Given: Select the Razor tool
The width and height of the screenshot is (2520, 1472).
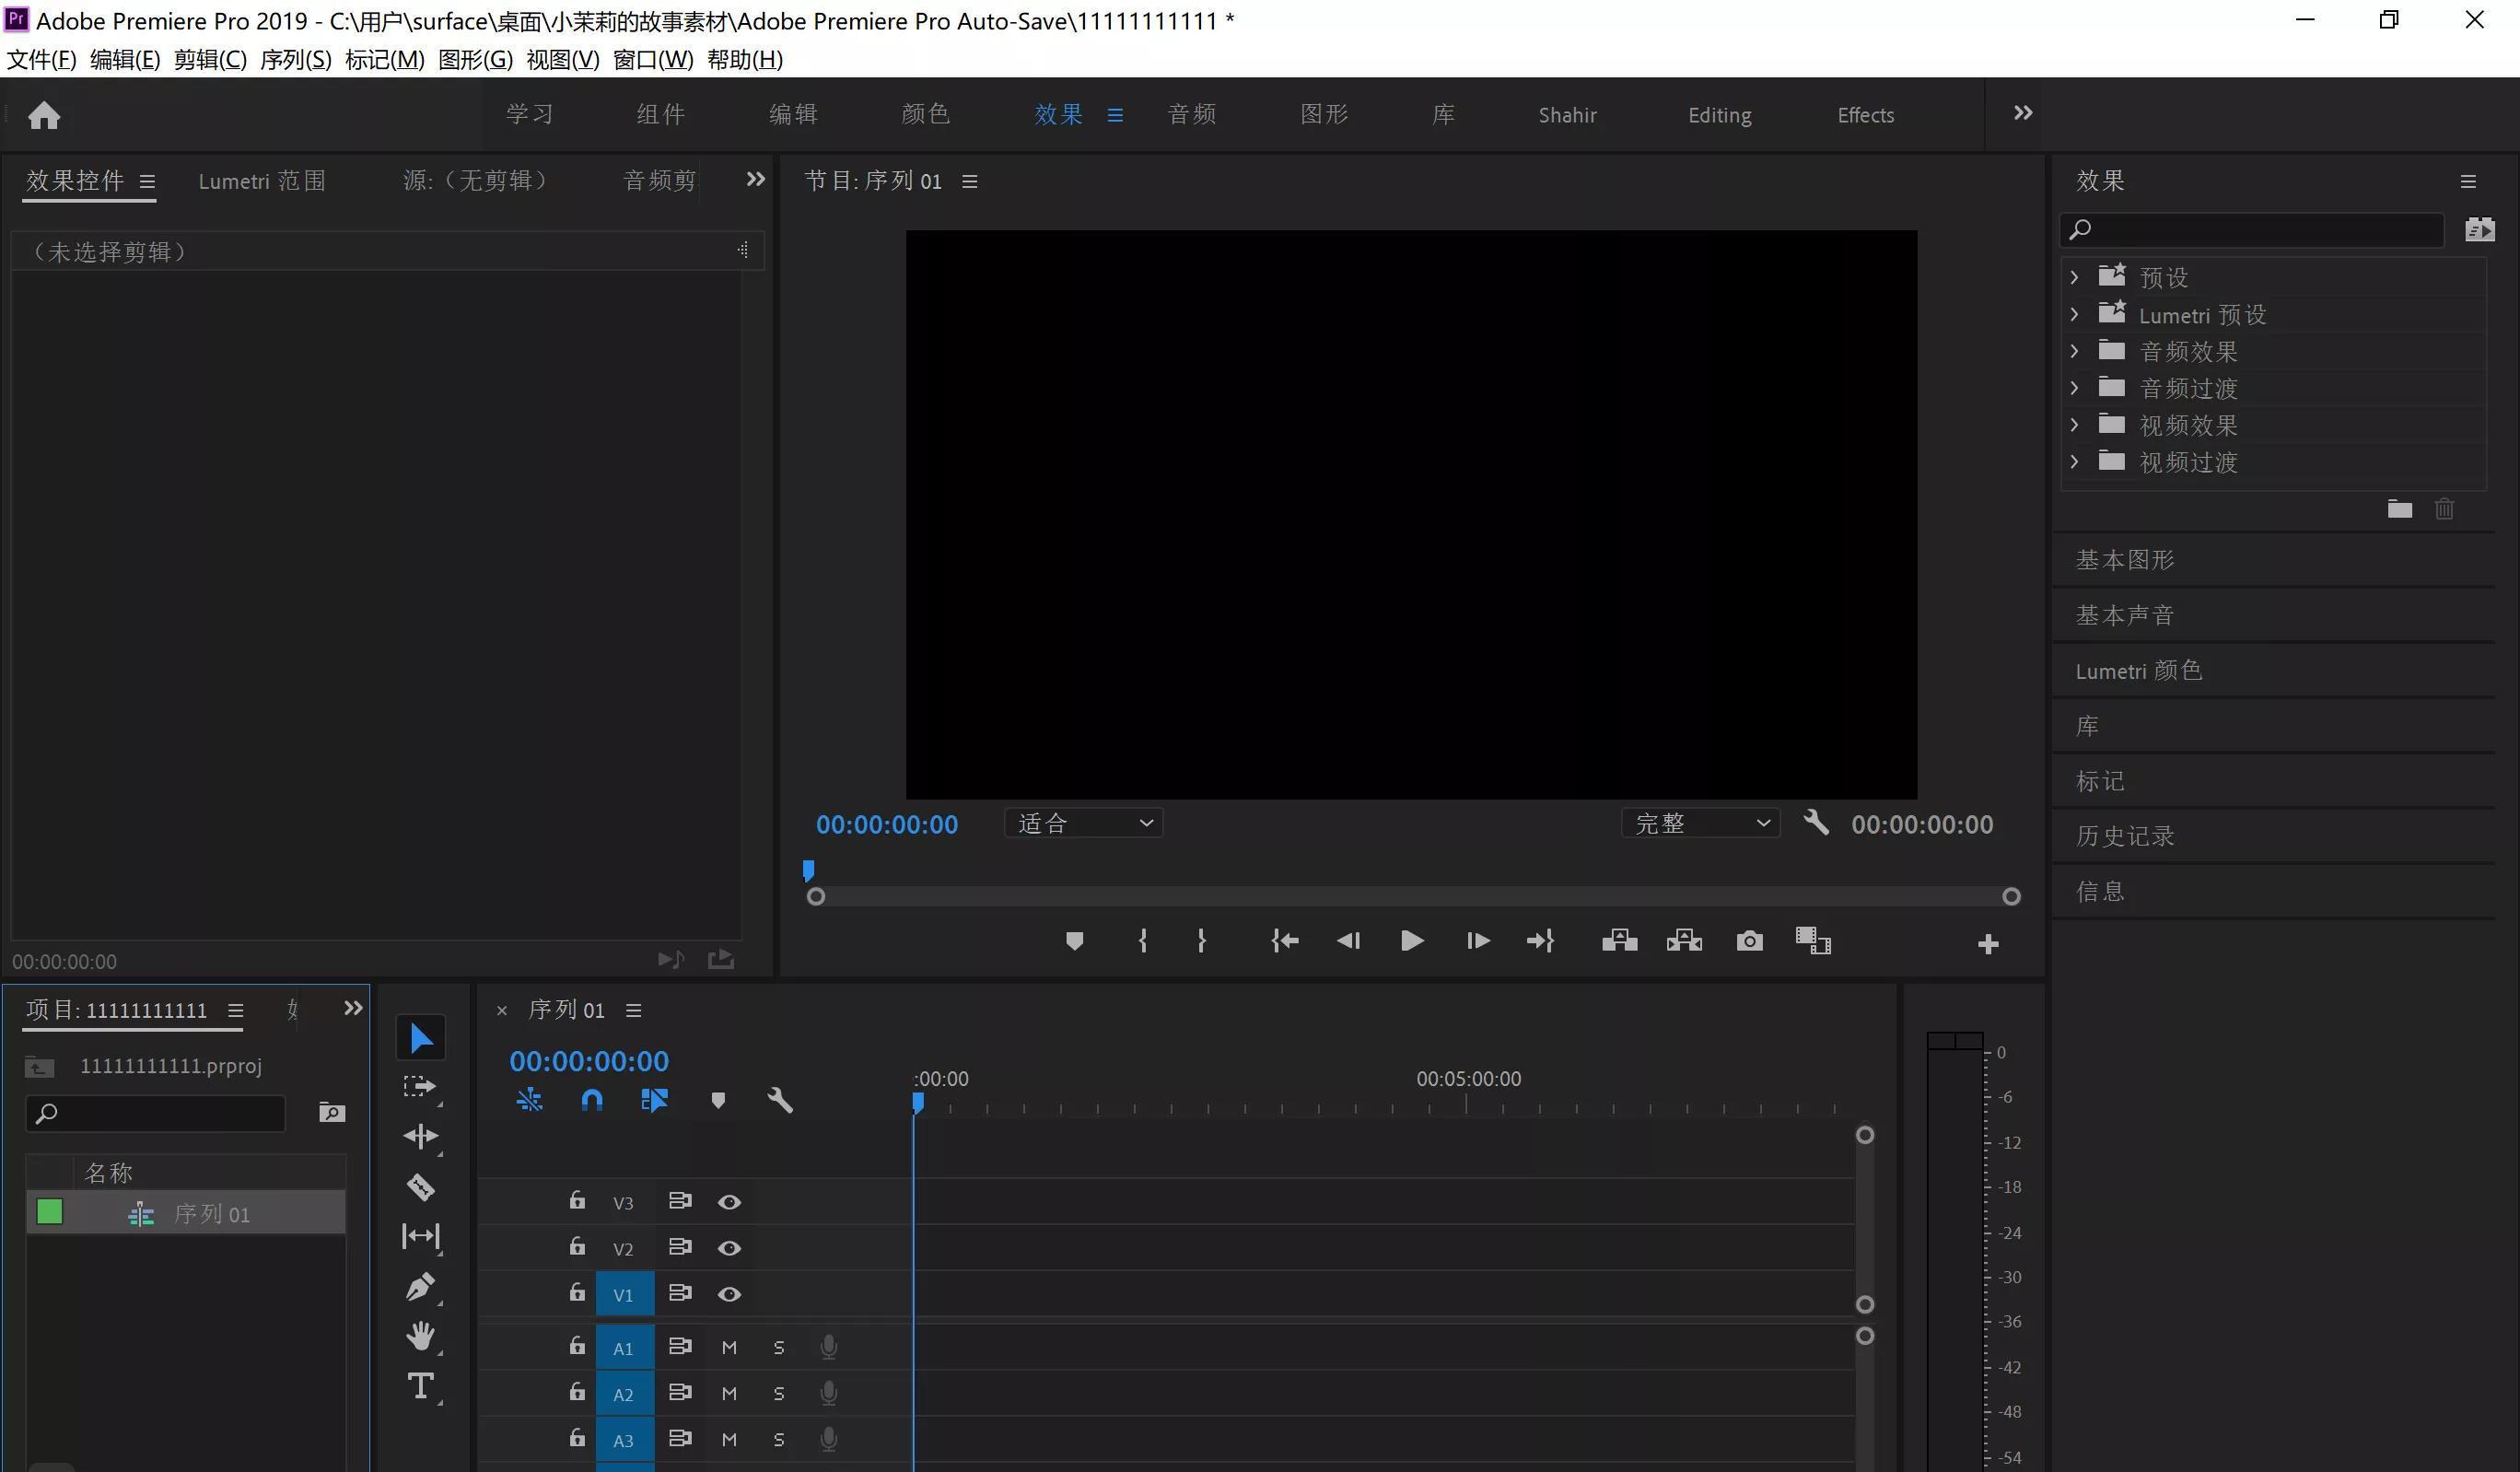Looking at the screenshot, I should 420,1187.
